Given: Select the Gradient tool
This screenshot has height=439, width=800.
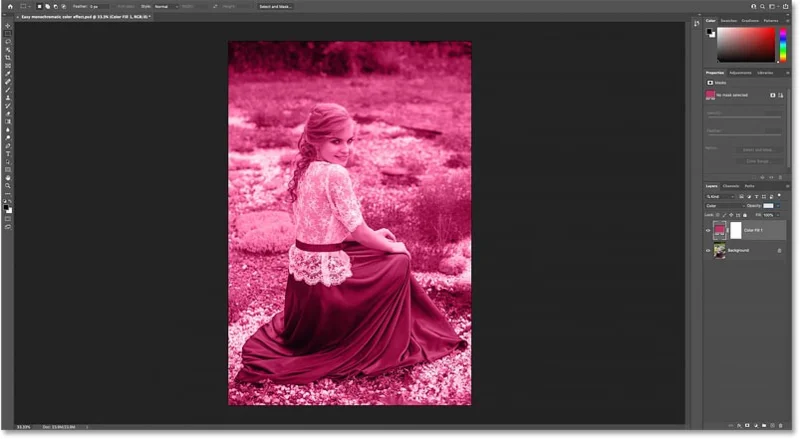Looking at the screenshot, I should click(x=8, y=122).
